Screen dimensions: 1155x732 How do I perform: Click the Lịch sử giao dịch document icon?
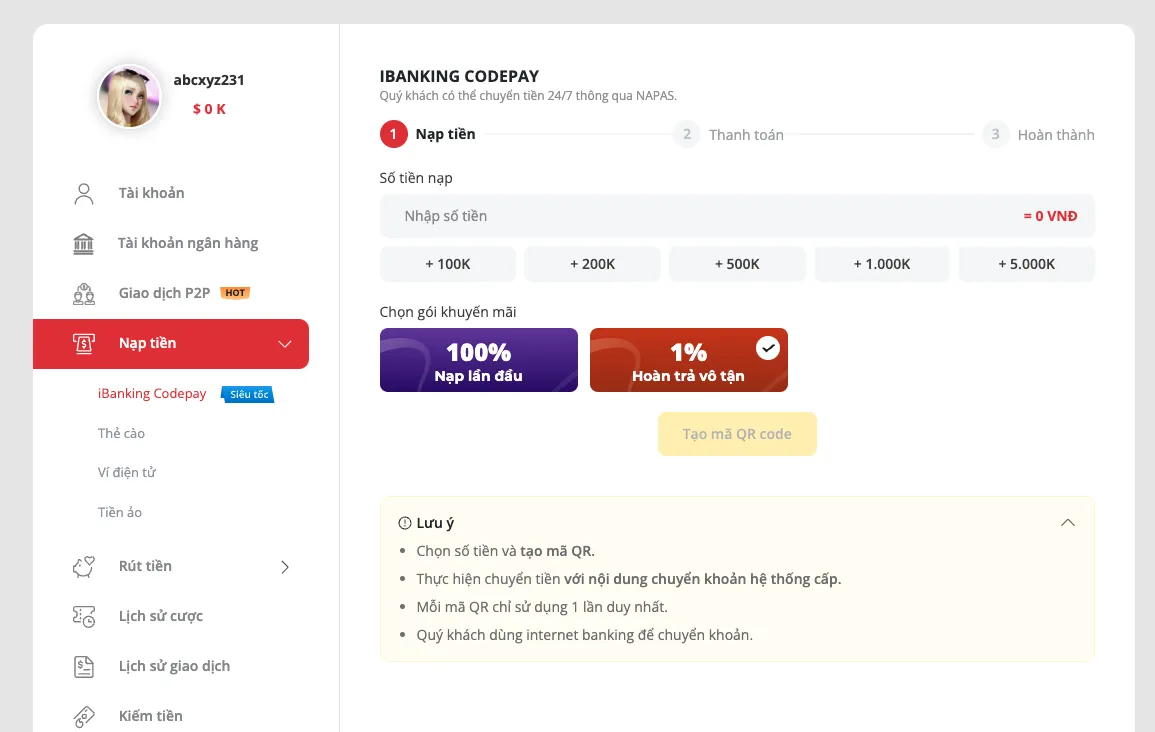[84, 666]
